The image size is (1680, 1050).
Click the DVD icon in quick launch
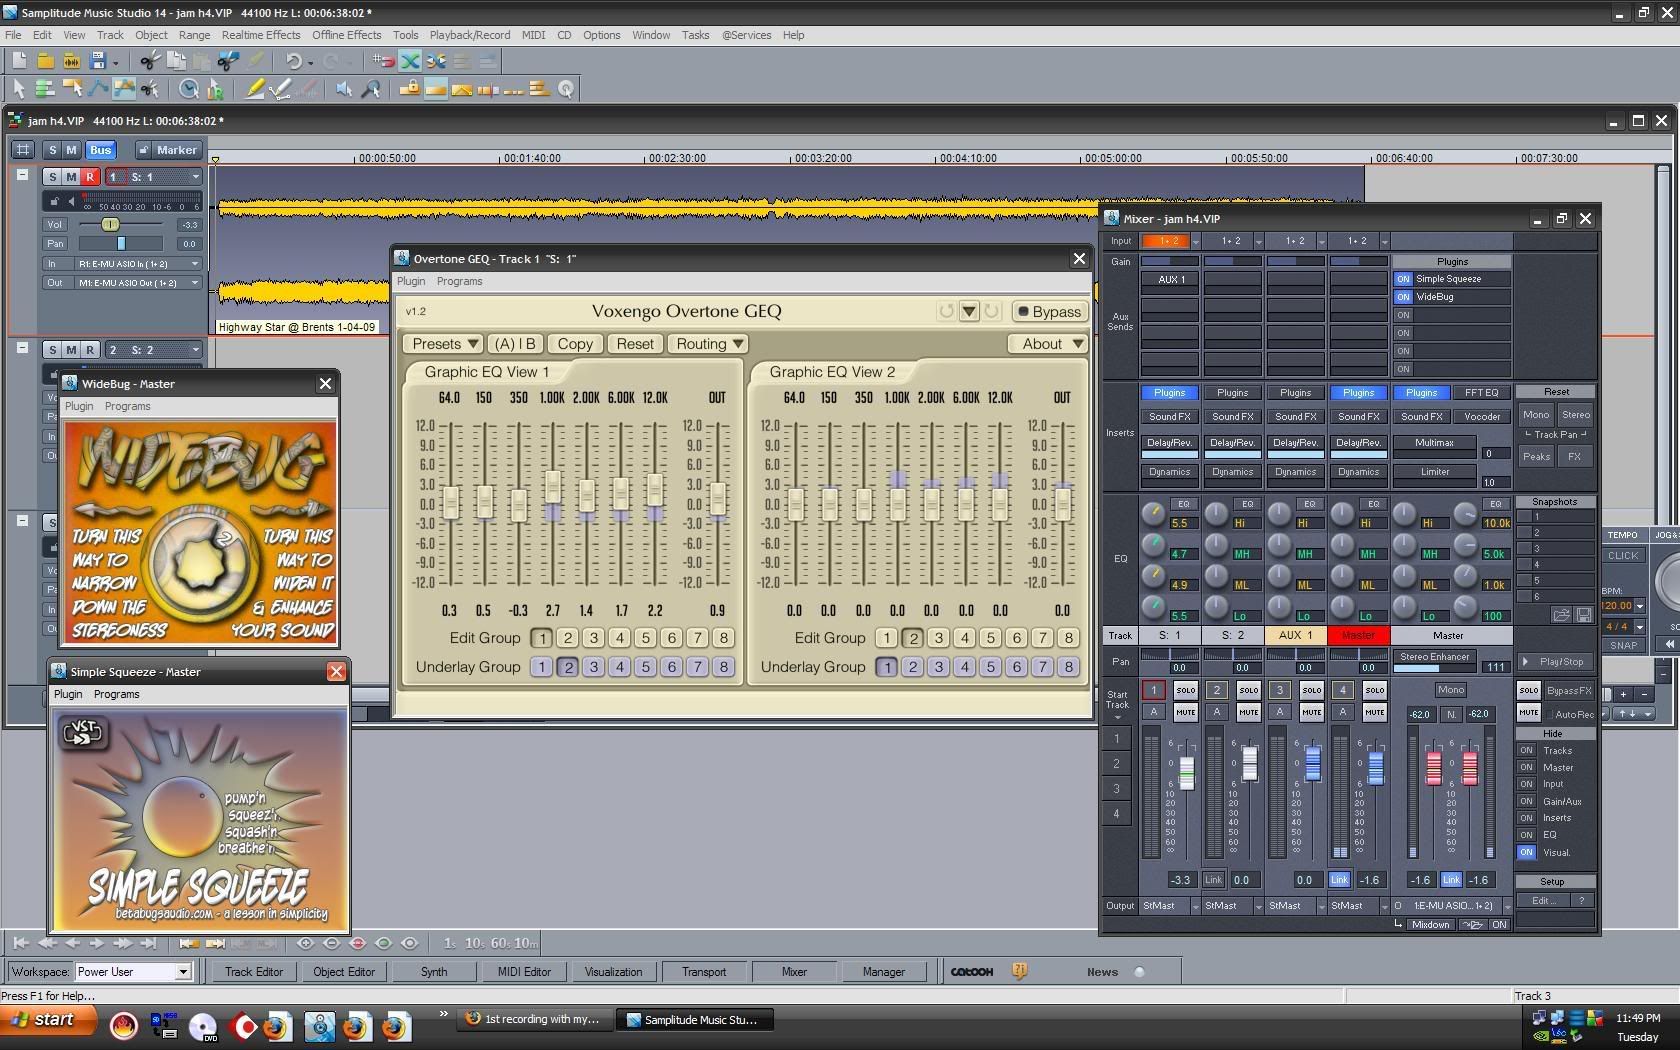coord(203,1027)
